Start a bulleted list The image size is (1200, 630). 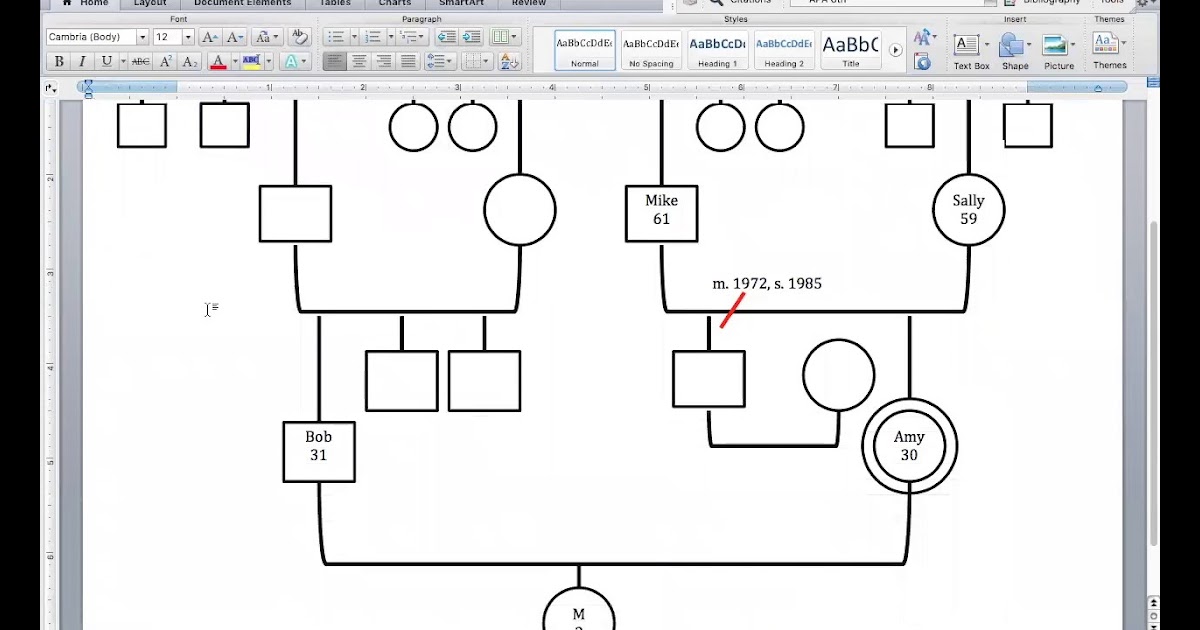[335, 37]
